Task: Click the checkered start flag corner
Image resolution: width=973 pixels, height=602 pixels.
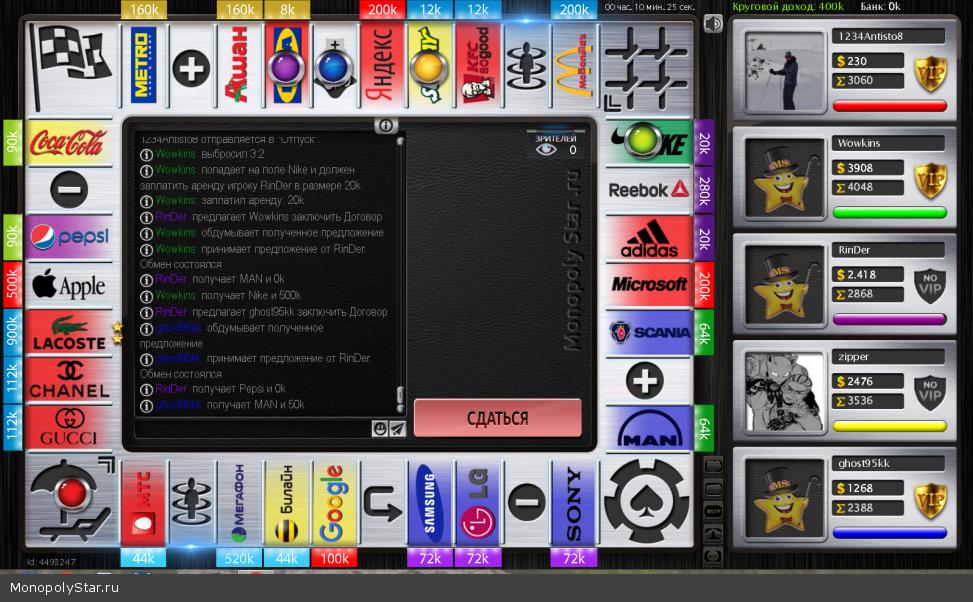Action: coord(70,67)
